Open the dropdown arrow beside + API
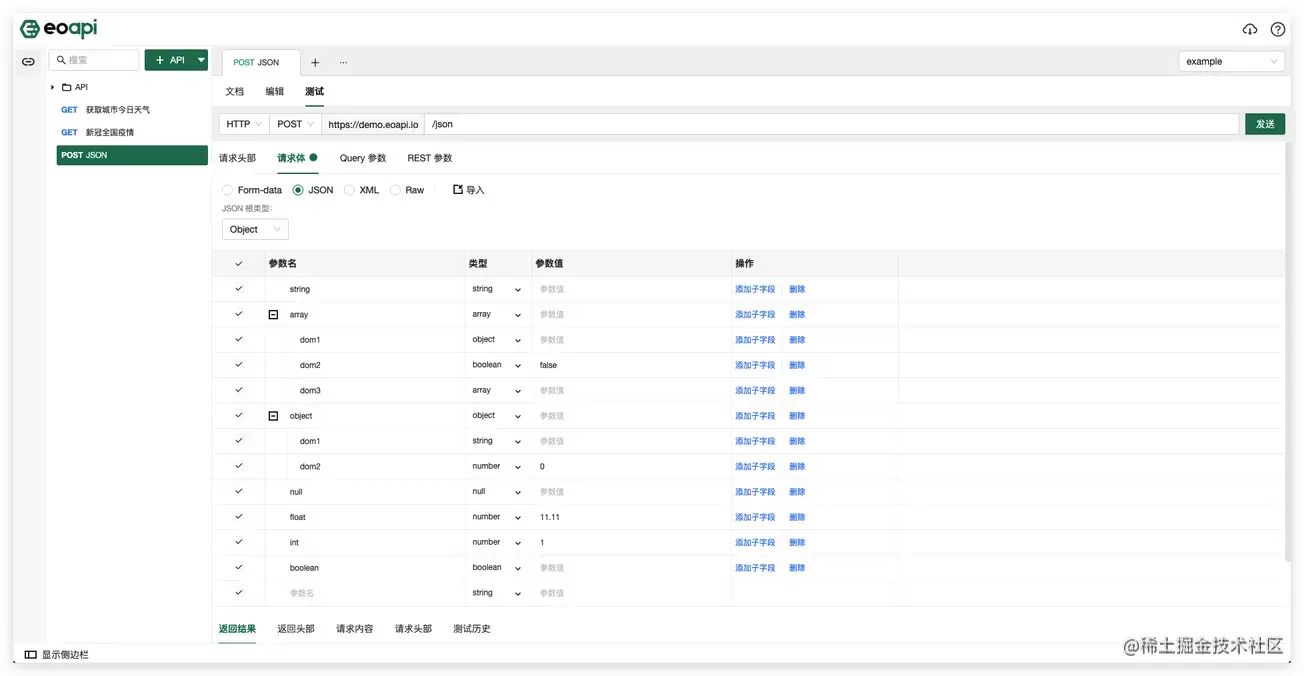Viewport: 1304px width, 676px height. [201, 60]
